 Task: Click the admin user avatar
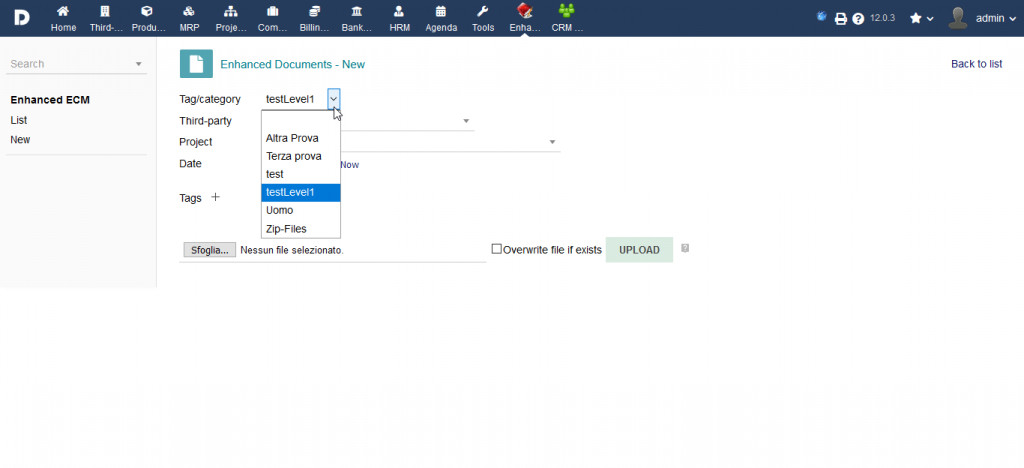click(x=957, y=18)
